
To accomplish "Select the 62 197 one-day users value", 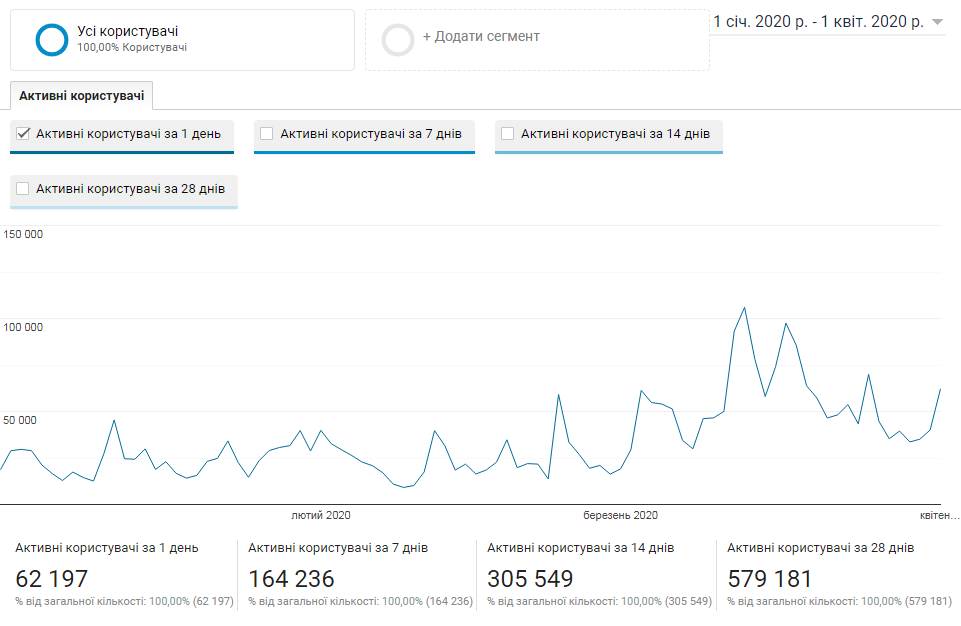I will [52, 578].
